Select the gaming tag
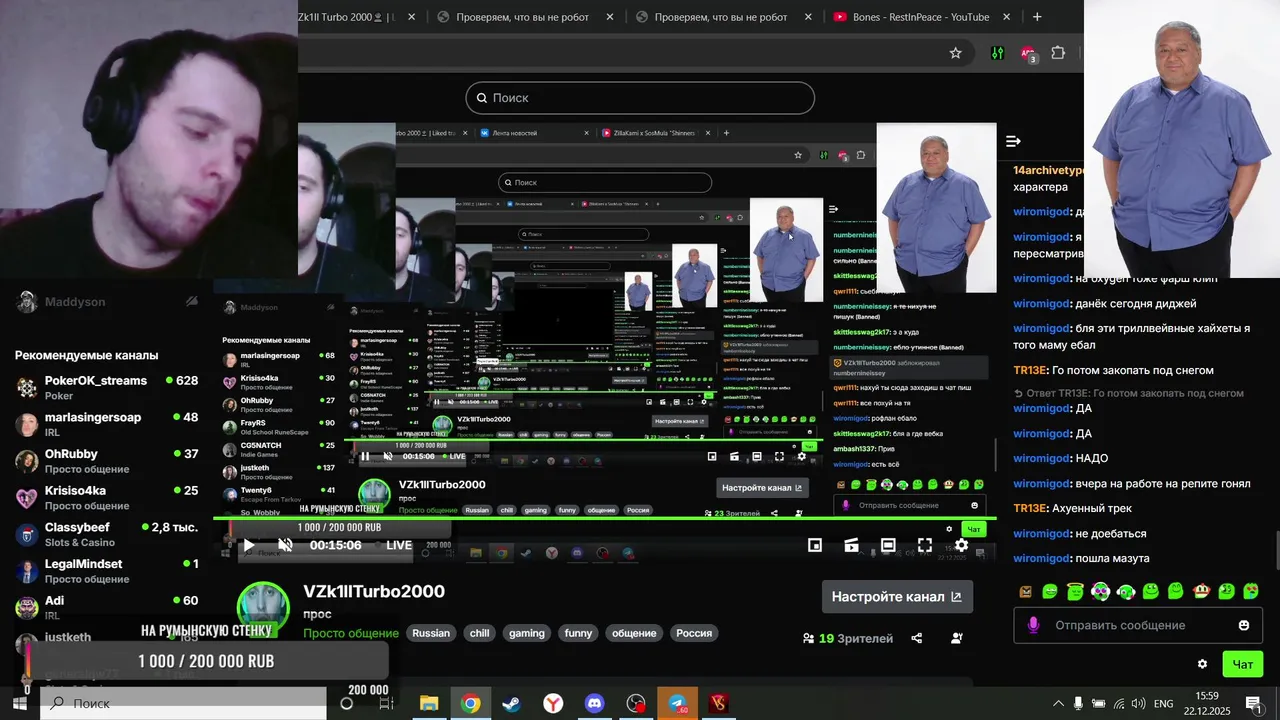Viewport: 1280px width, 720px height. tap(527, 633)
